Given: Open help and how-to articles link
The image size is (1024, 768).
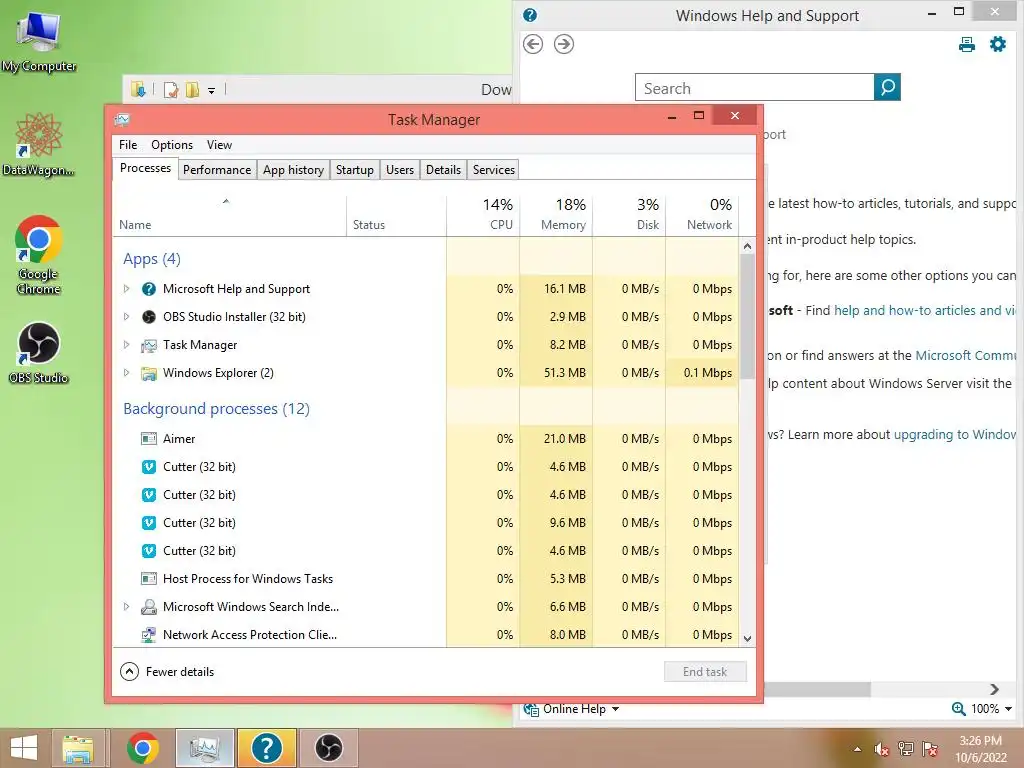Looking at the screenshot, I should point(925,310).
